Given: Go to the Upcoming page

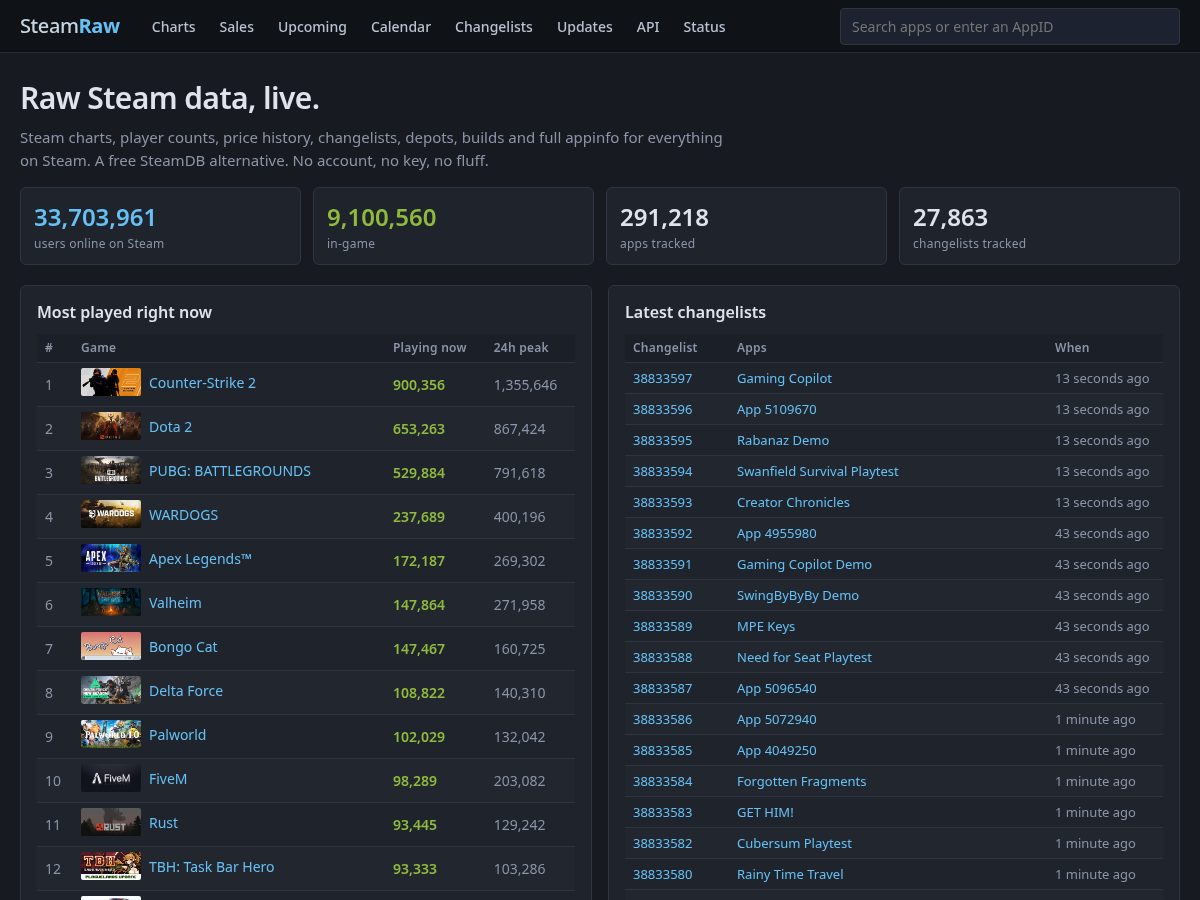Looking at the screenshot, I should [x=312, y=27].
